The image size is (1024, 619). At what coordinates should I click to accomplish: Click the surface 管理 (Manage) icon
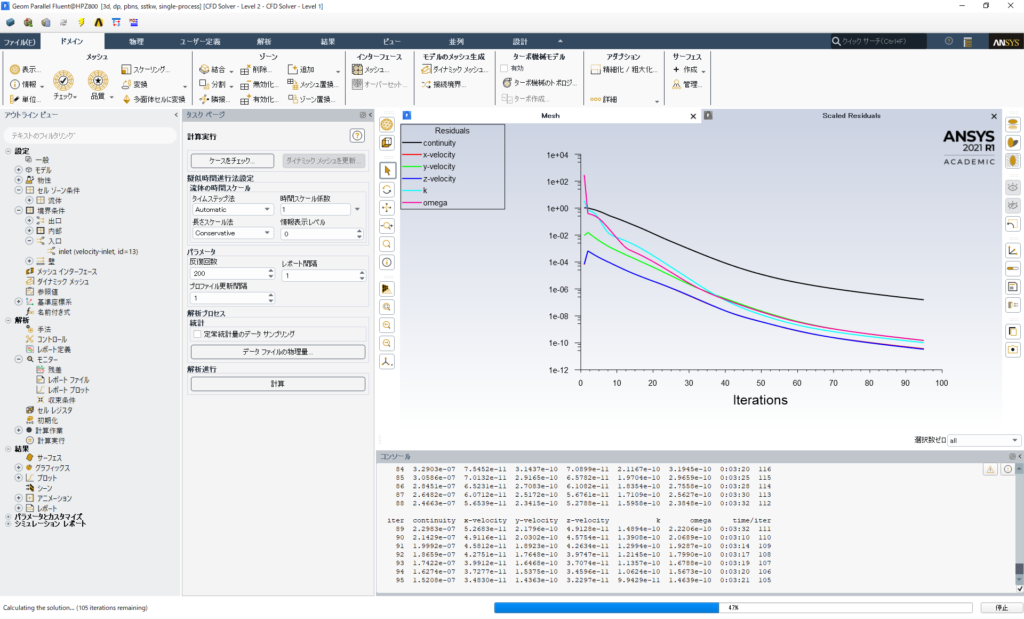coord(677,84)
